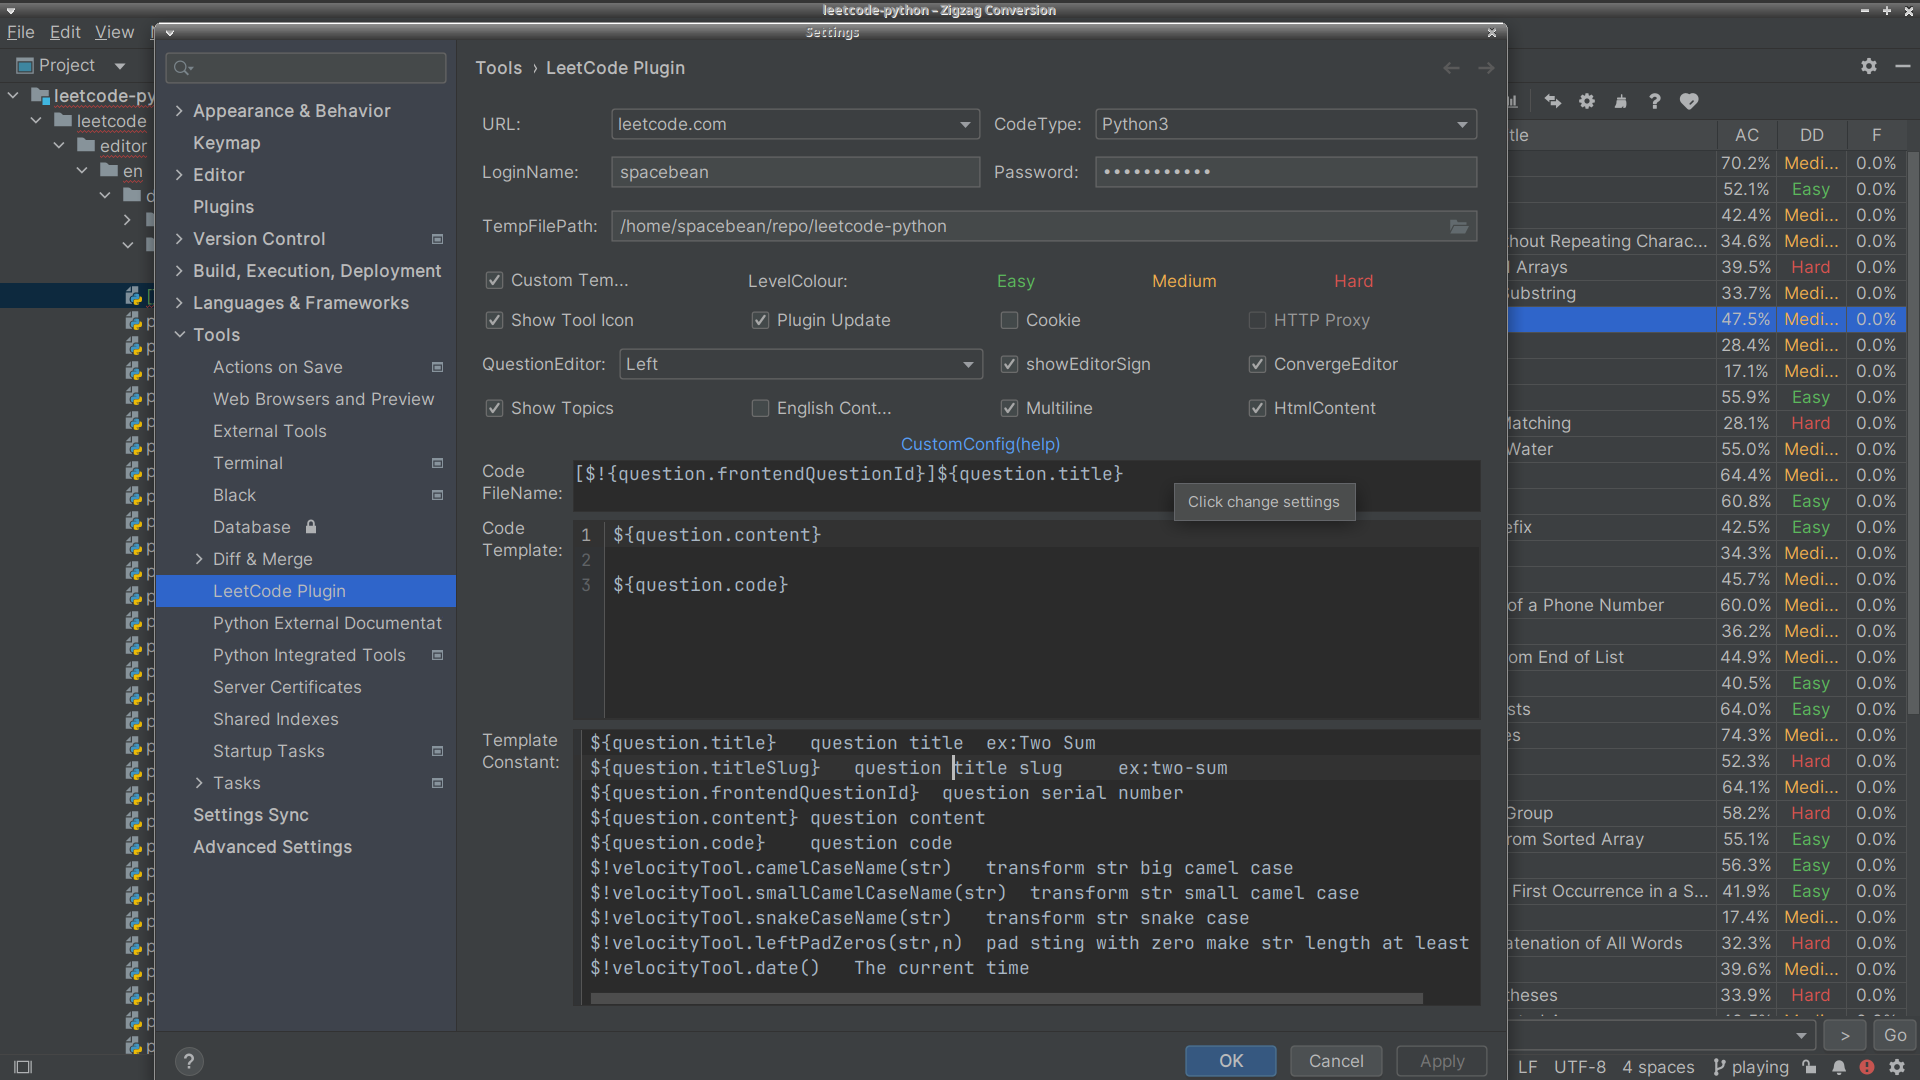Viewport: 1920px width, 1080px height.
Task: Open status bar gear settings icon
Action: click(x=1897, y=1067)
